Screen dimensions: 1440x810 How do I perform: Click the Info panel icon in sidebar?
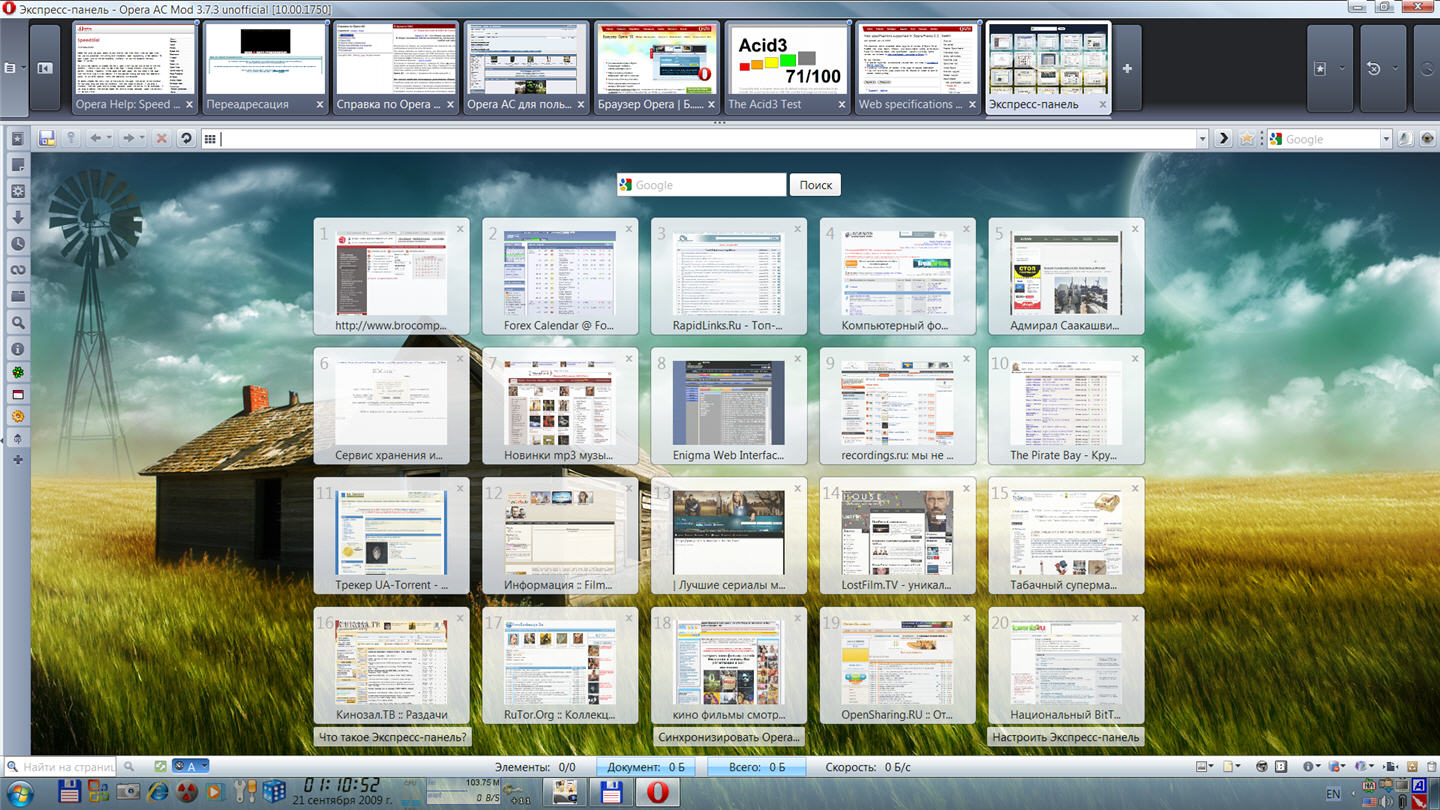18,349
